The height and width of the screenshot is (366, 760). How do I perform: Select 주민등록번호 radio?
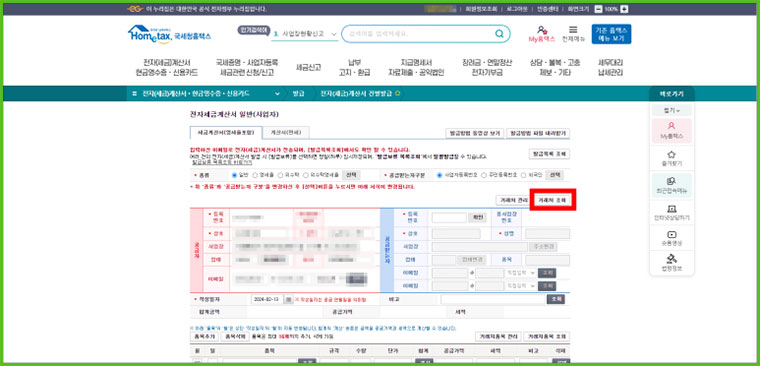coord(484,175)
